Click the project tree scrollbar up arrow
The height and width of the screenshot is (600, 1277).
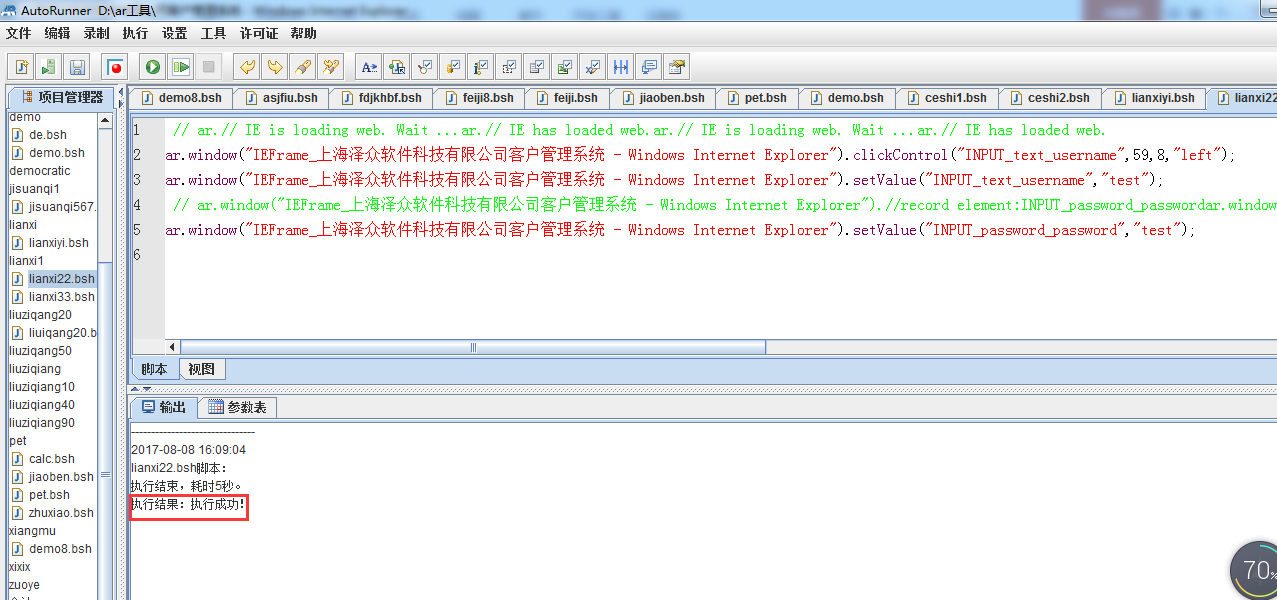coord(106,119)
